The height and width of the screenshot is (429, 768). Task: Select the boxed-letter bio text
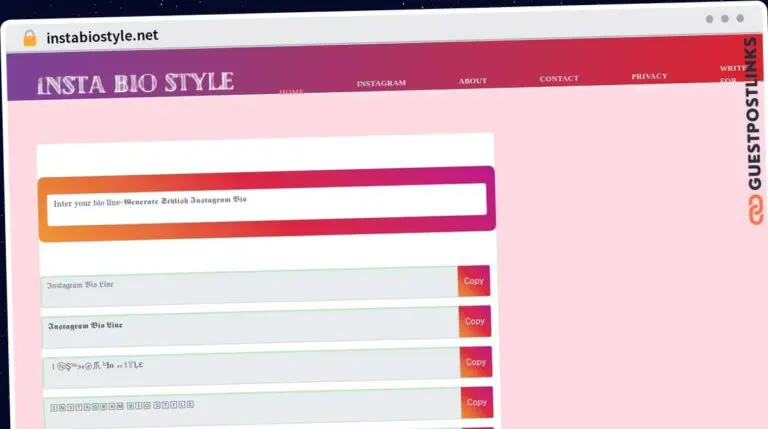122,406
